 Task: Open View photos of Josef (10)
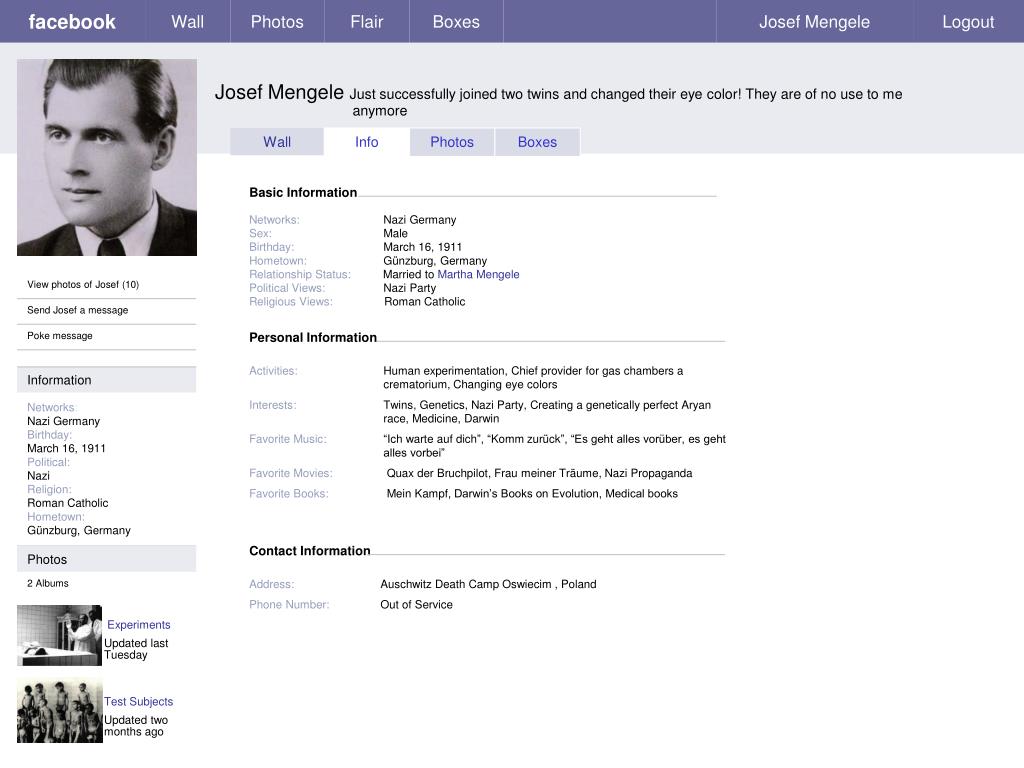point(83,284)
